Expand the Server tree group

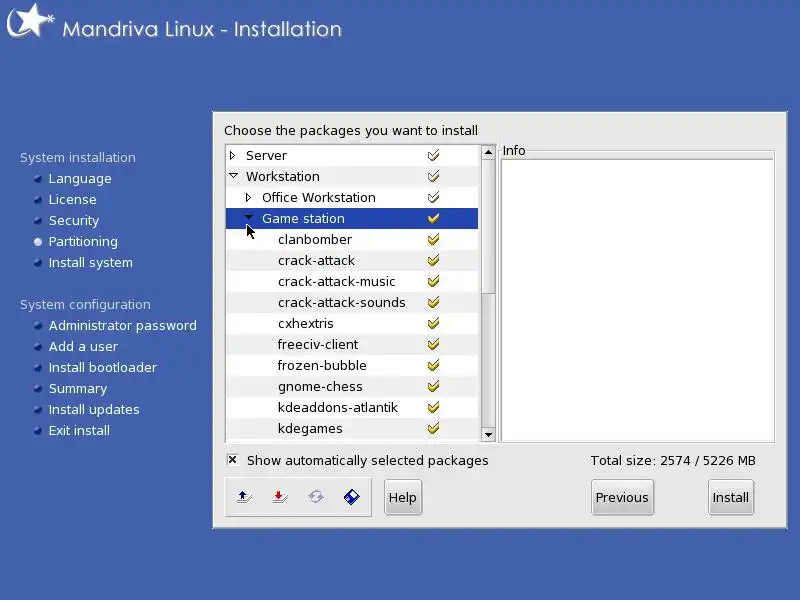click(233, 155)
